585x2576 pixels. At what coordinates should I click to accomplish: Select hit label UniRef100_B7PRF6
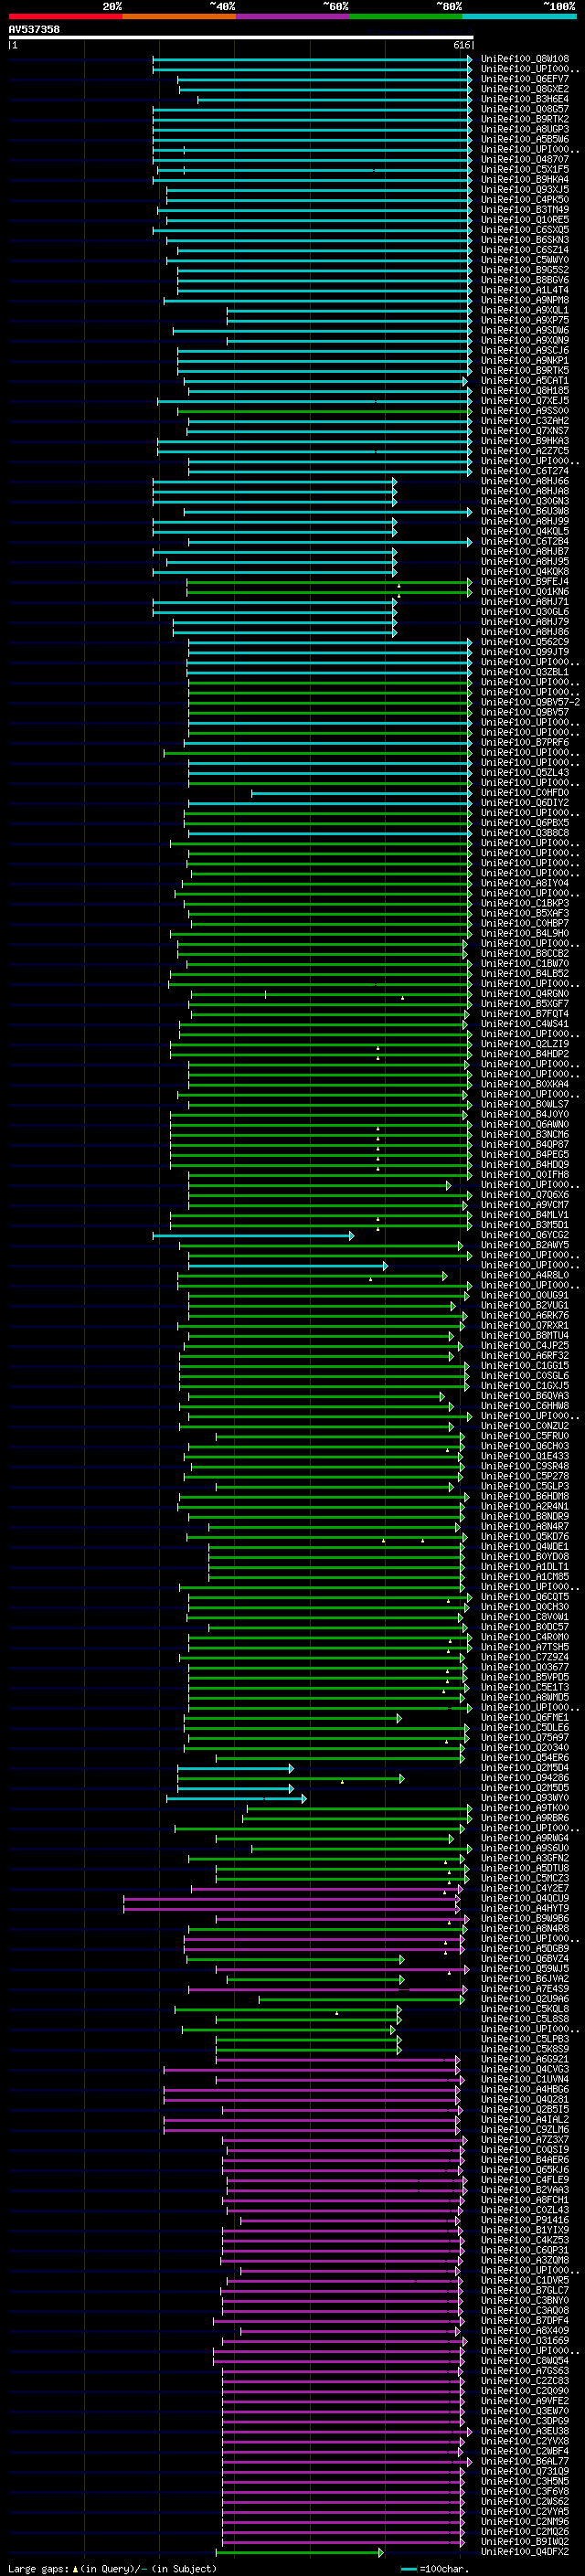click(524, 742)
